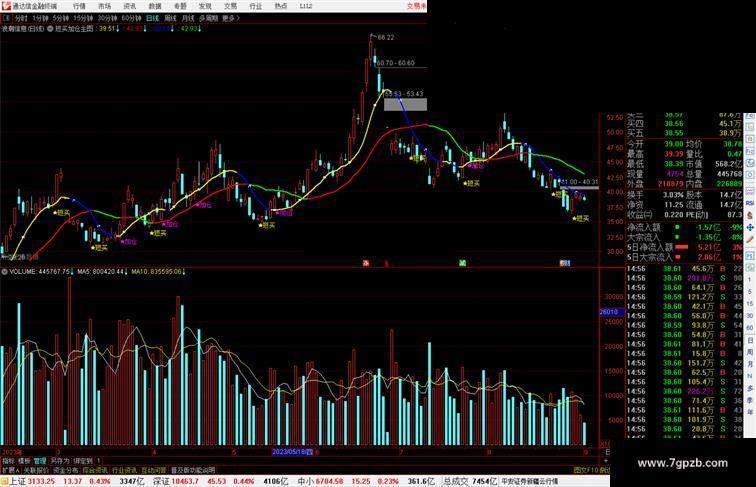The height and width of the screenshot is (487, 756).
Task: Click the 上证 index value 3133.25
Action: point(41,481)
